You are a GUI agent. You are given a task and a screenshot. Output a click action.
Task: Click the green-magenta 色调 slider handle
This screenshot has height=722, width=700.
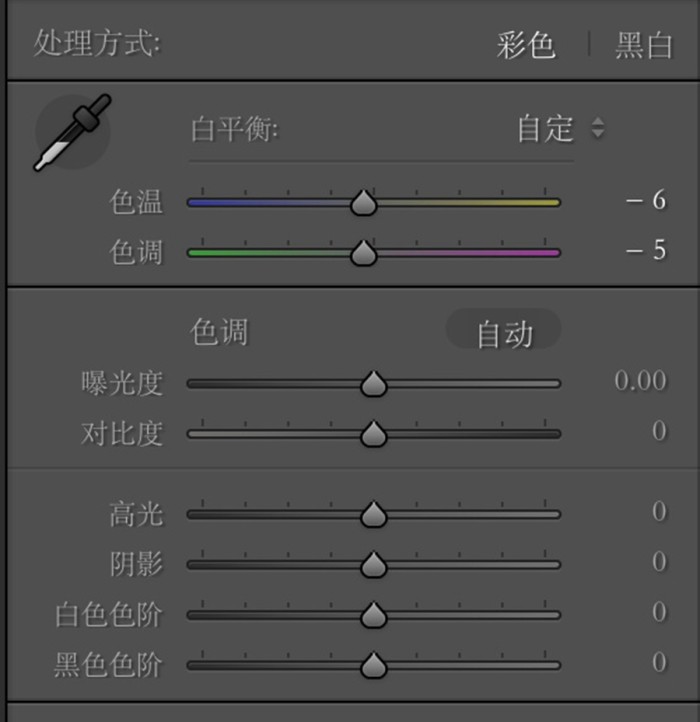363,252
